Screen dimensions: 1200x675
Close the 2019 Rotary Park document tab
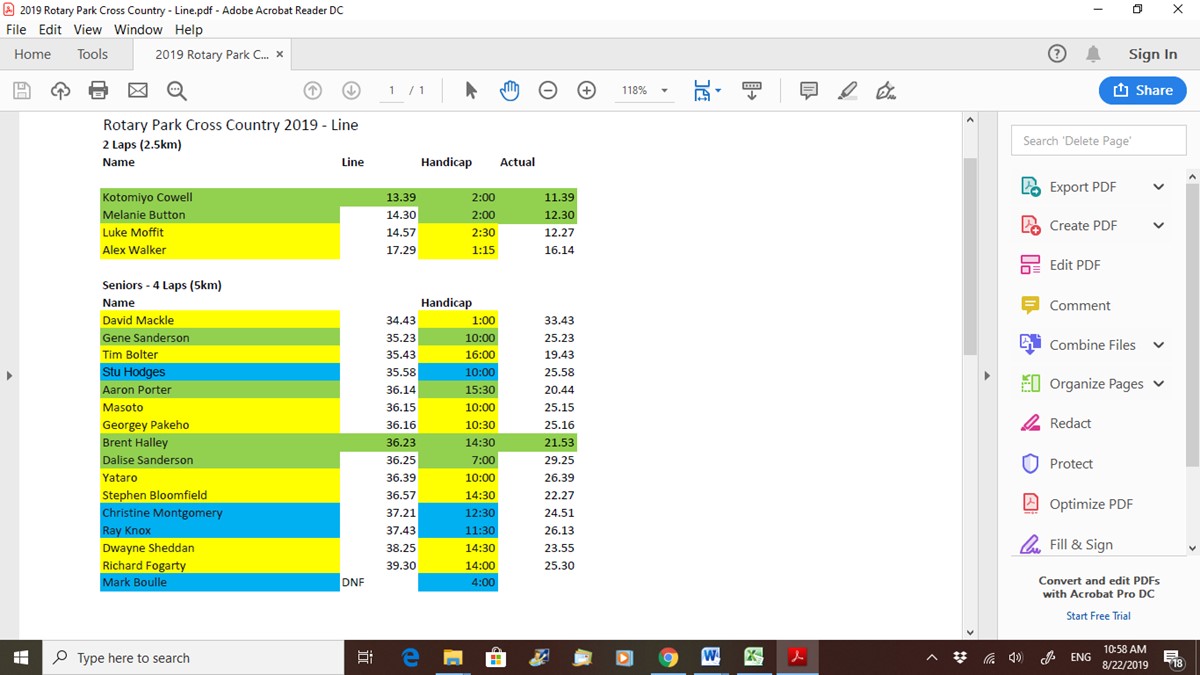tap(280, 55)
